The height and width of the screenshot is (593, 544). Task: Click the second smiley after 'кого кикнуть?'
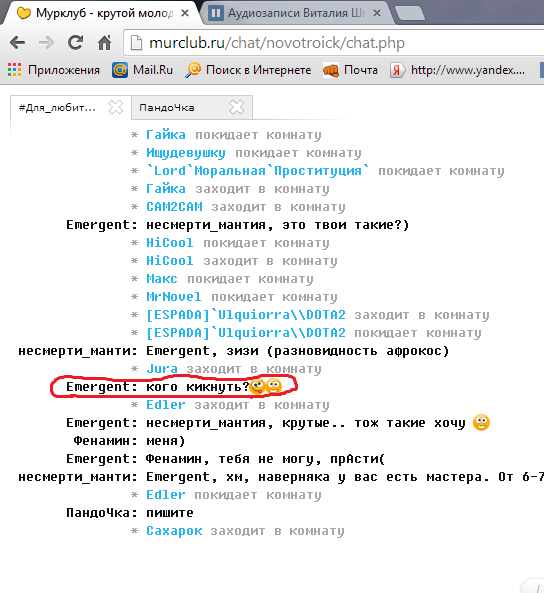click(274, 386)
